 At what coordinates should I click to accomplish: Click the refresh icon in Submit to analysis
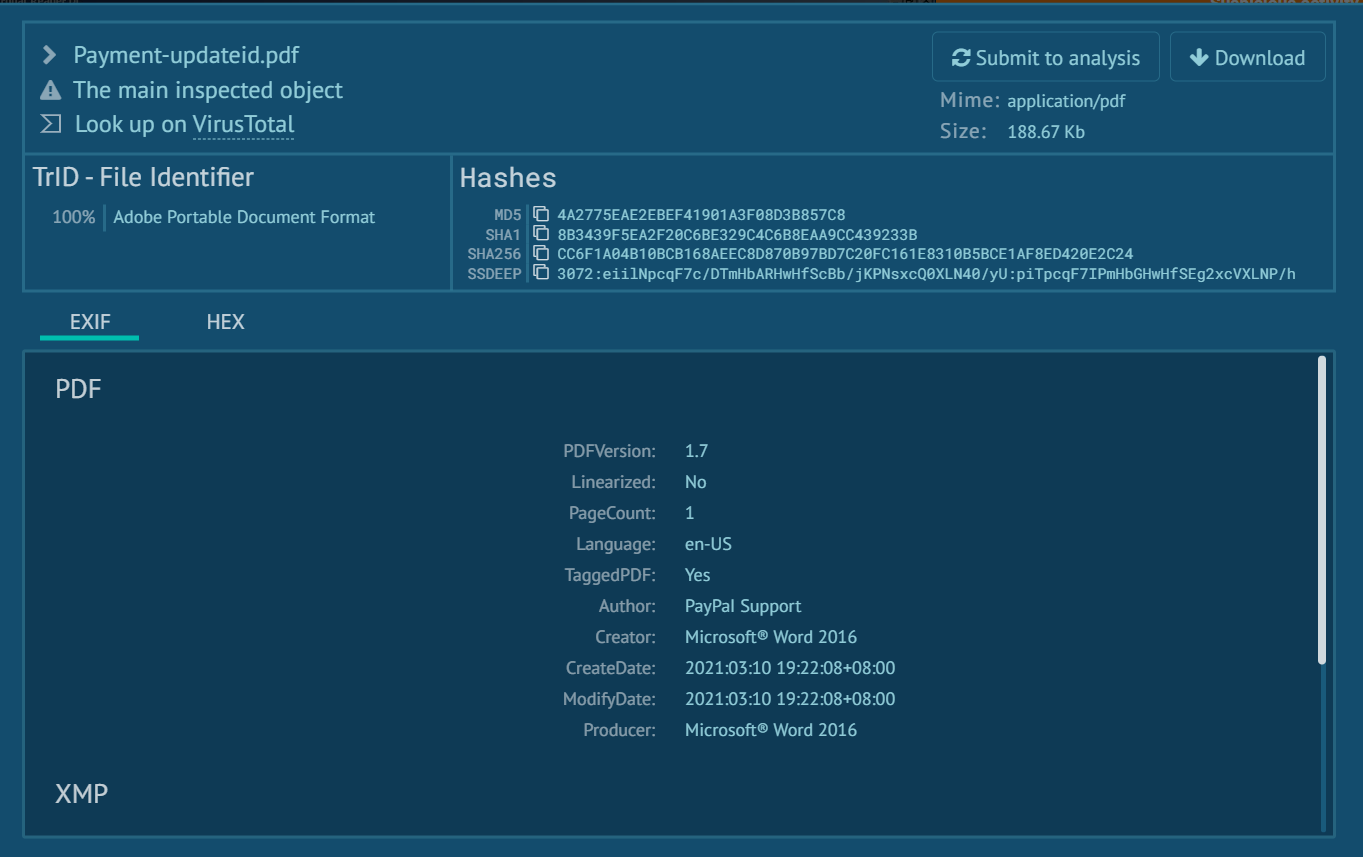[961, 58]
